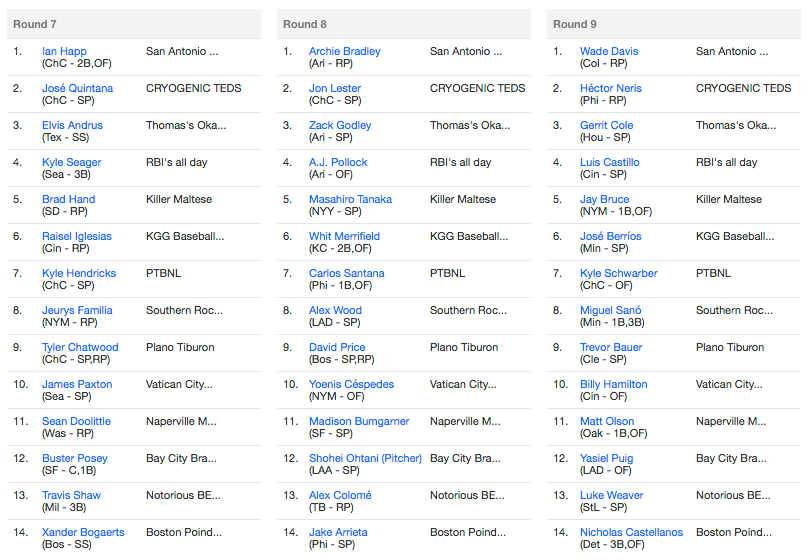Screen dimensions: 810x560
Task: Click José Quintana player name
Action: (x=77, y=88)
